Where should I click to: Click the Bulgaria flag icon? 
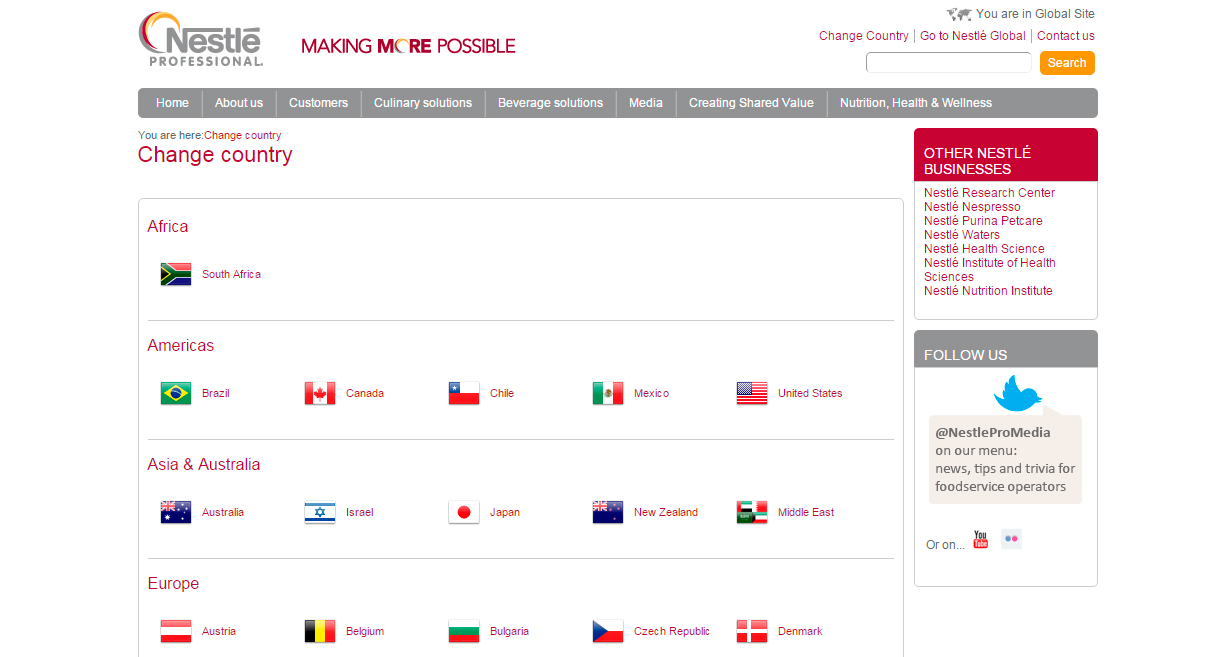tap(464, 631)
